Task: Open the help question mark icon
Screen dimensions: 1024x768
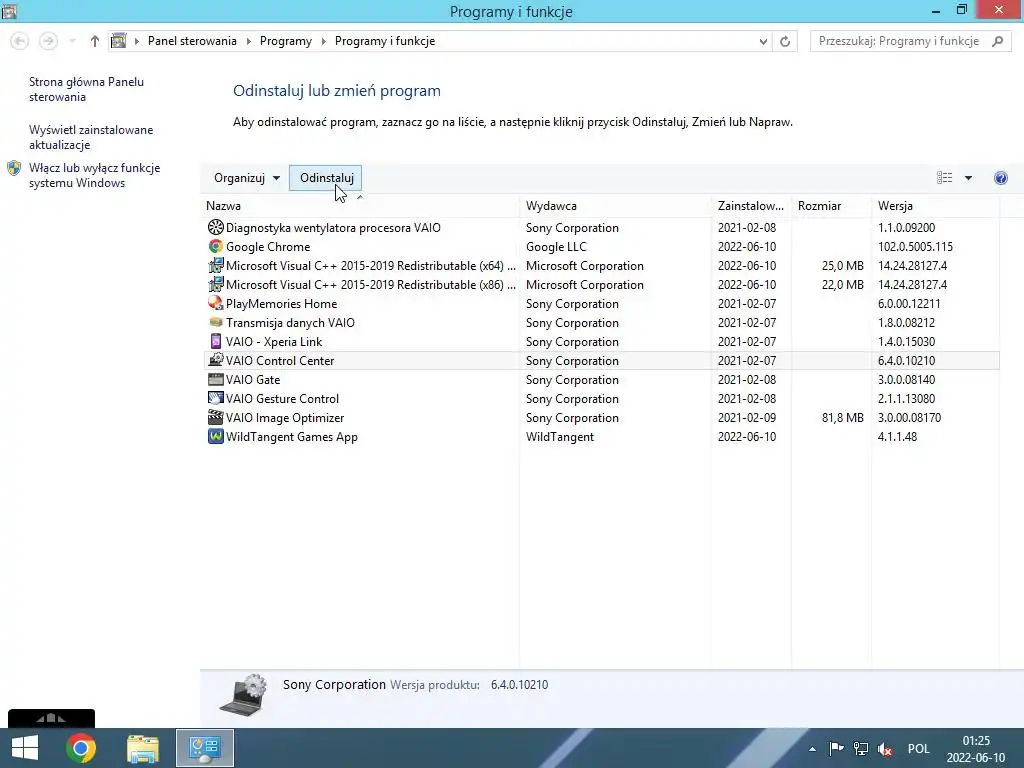Action: click(x=1000, y=178)
